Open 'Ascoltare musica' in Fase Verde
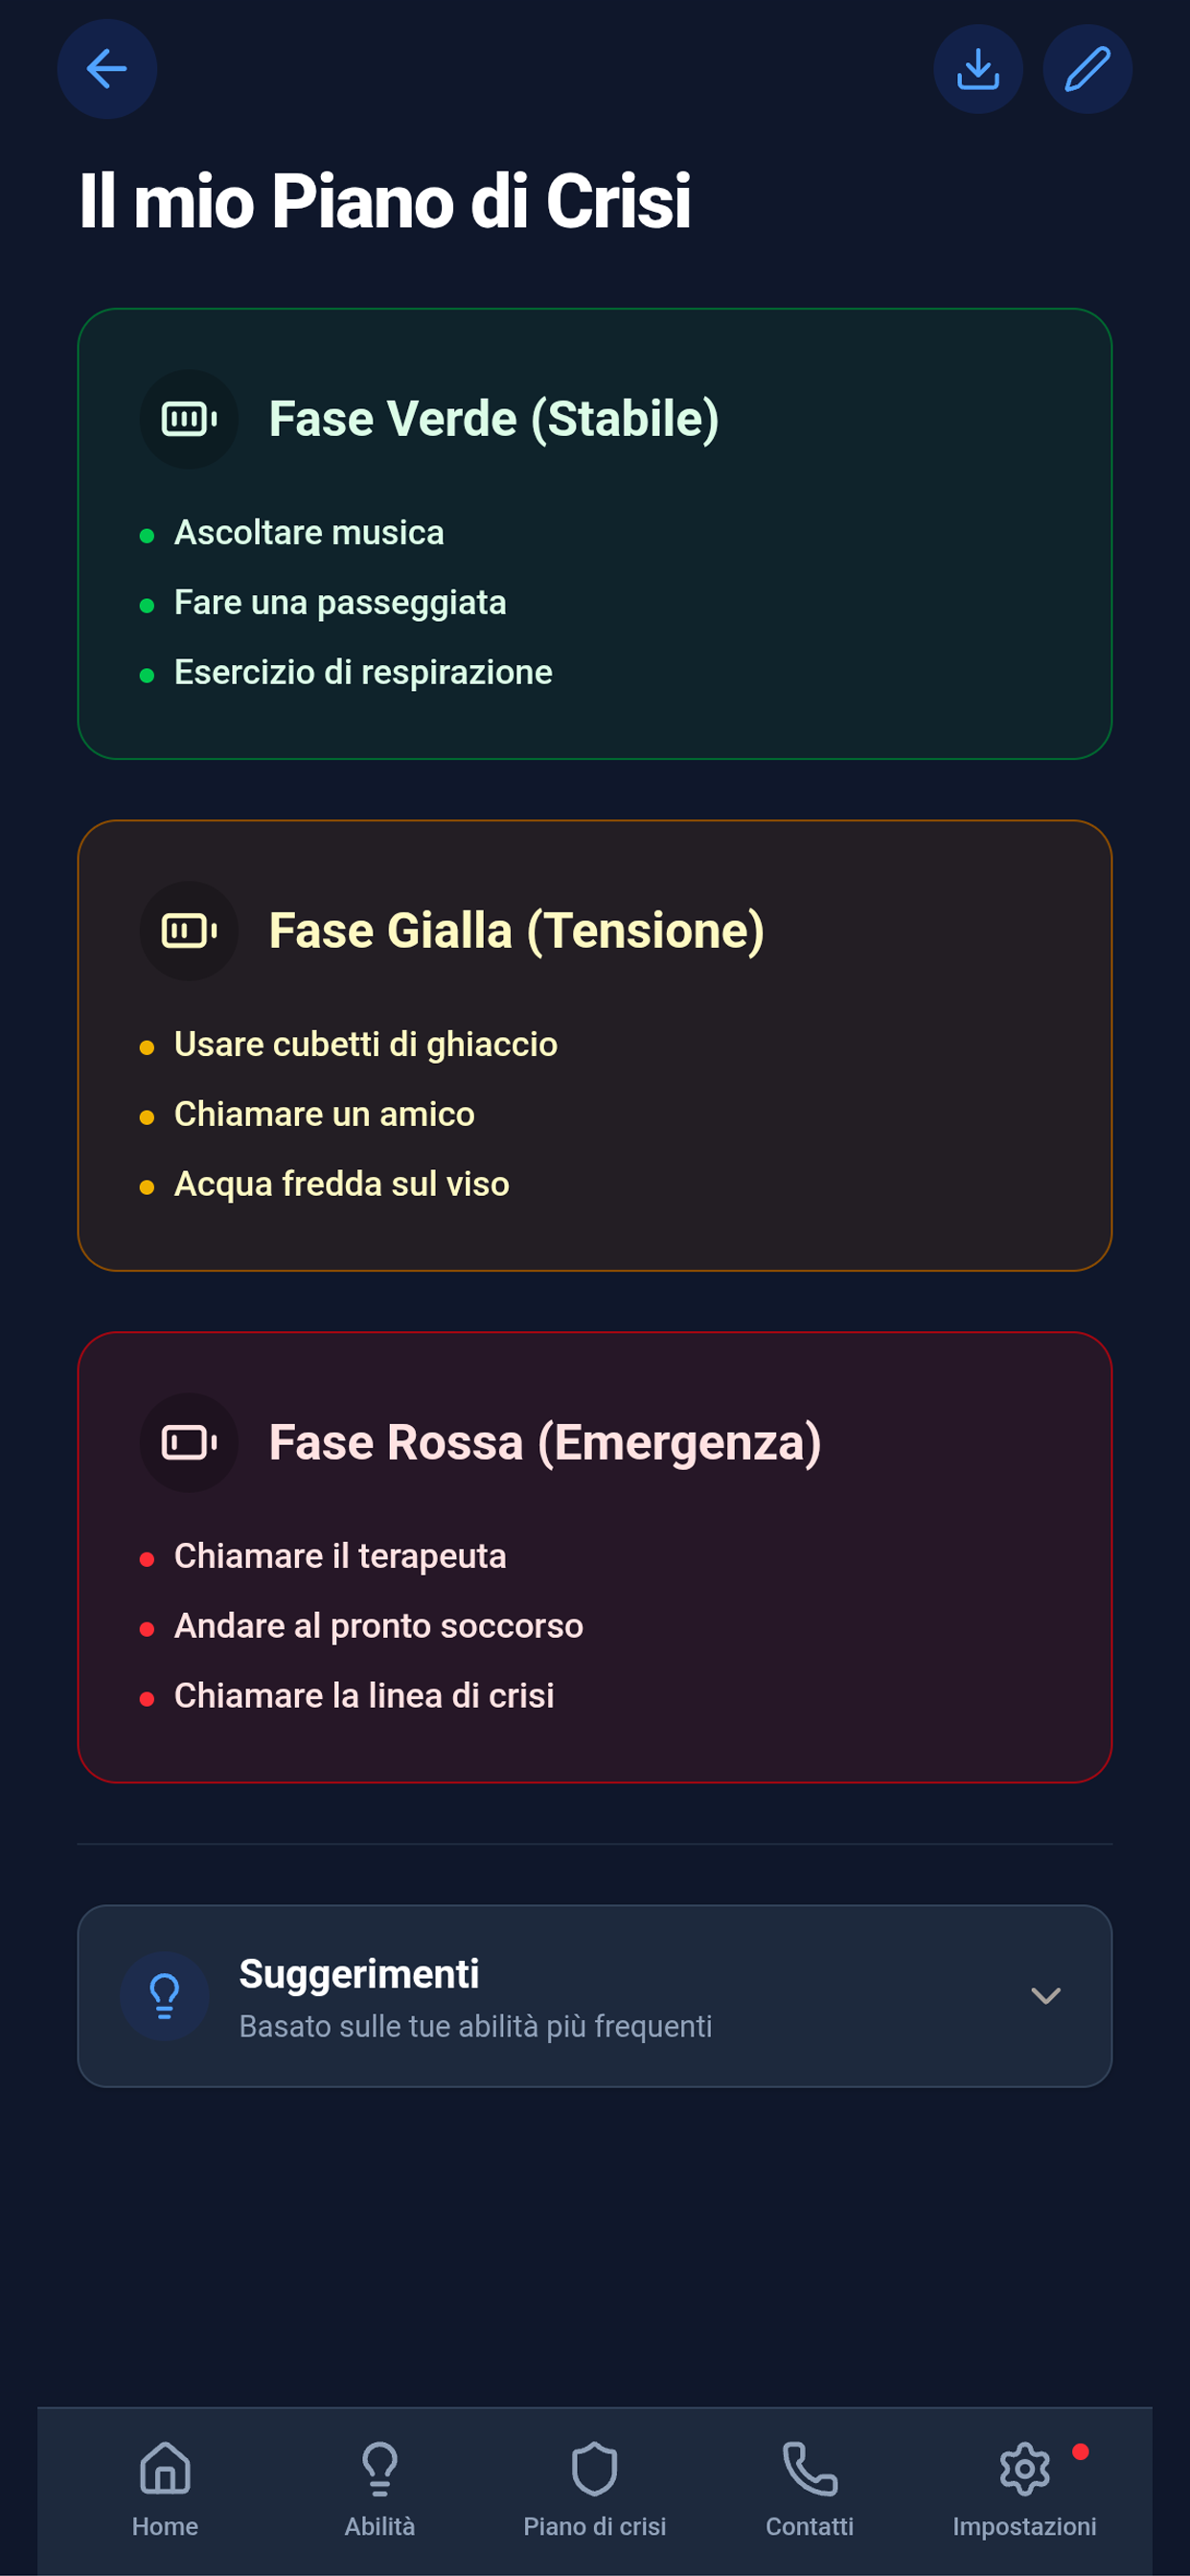This screenshot has height=2576, width=1190. [310, 533]
